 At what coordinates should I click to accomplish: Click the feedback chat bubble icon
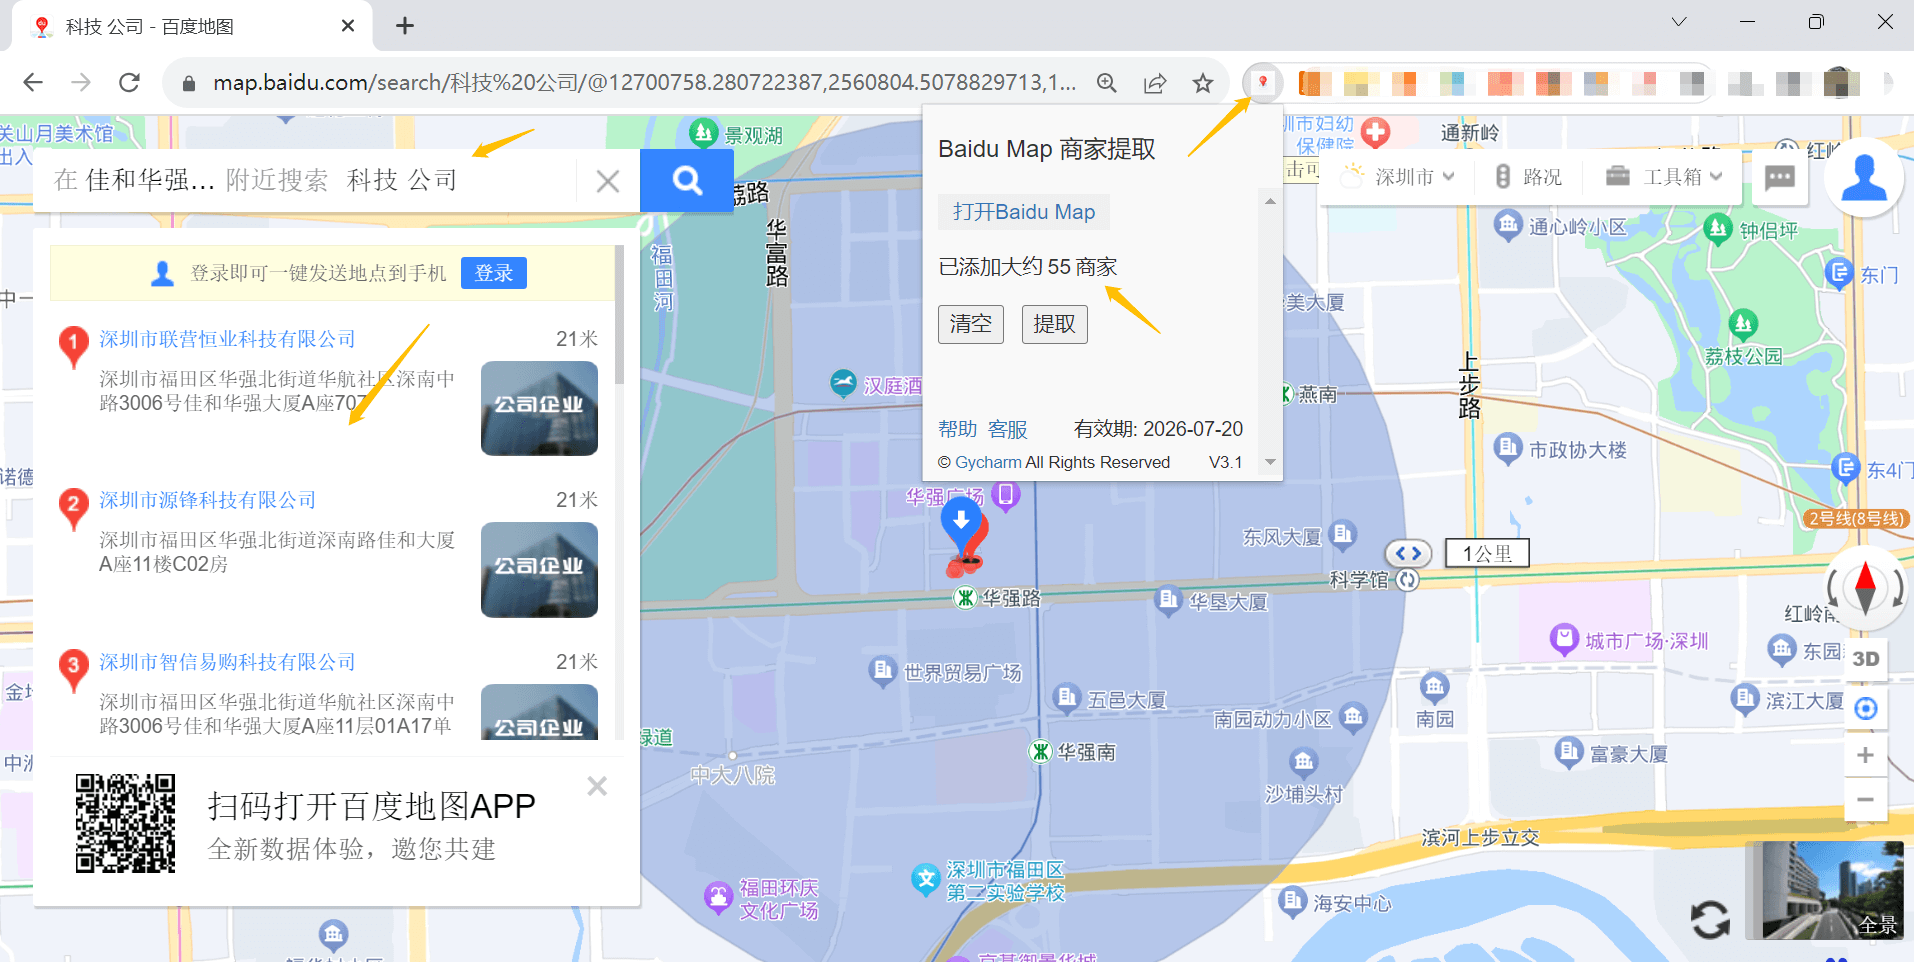tap(1779, 178)
